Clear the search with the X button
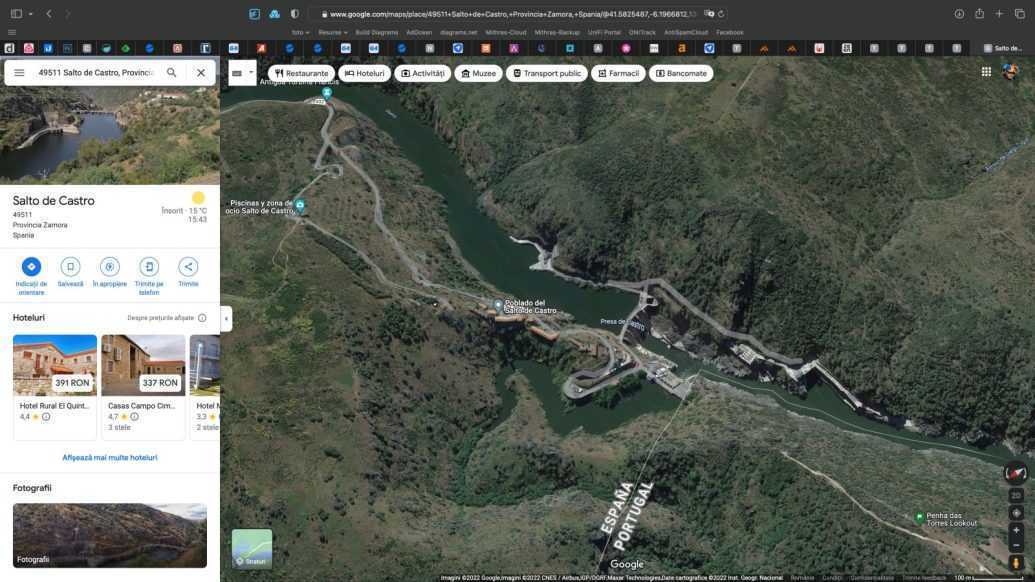 coord(201,73)
